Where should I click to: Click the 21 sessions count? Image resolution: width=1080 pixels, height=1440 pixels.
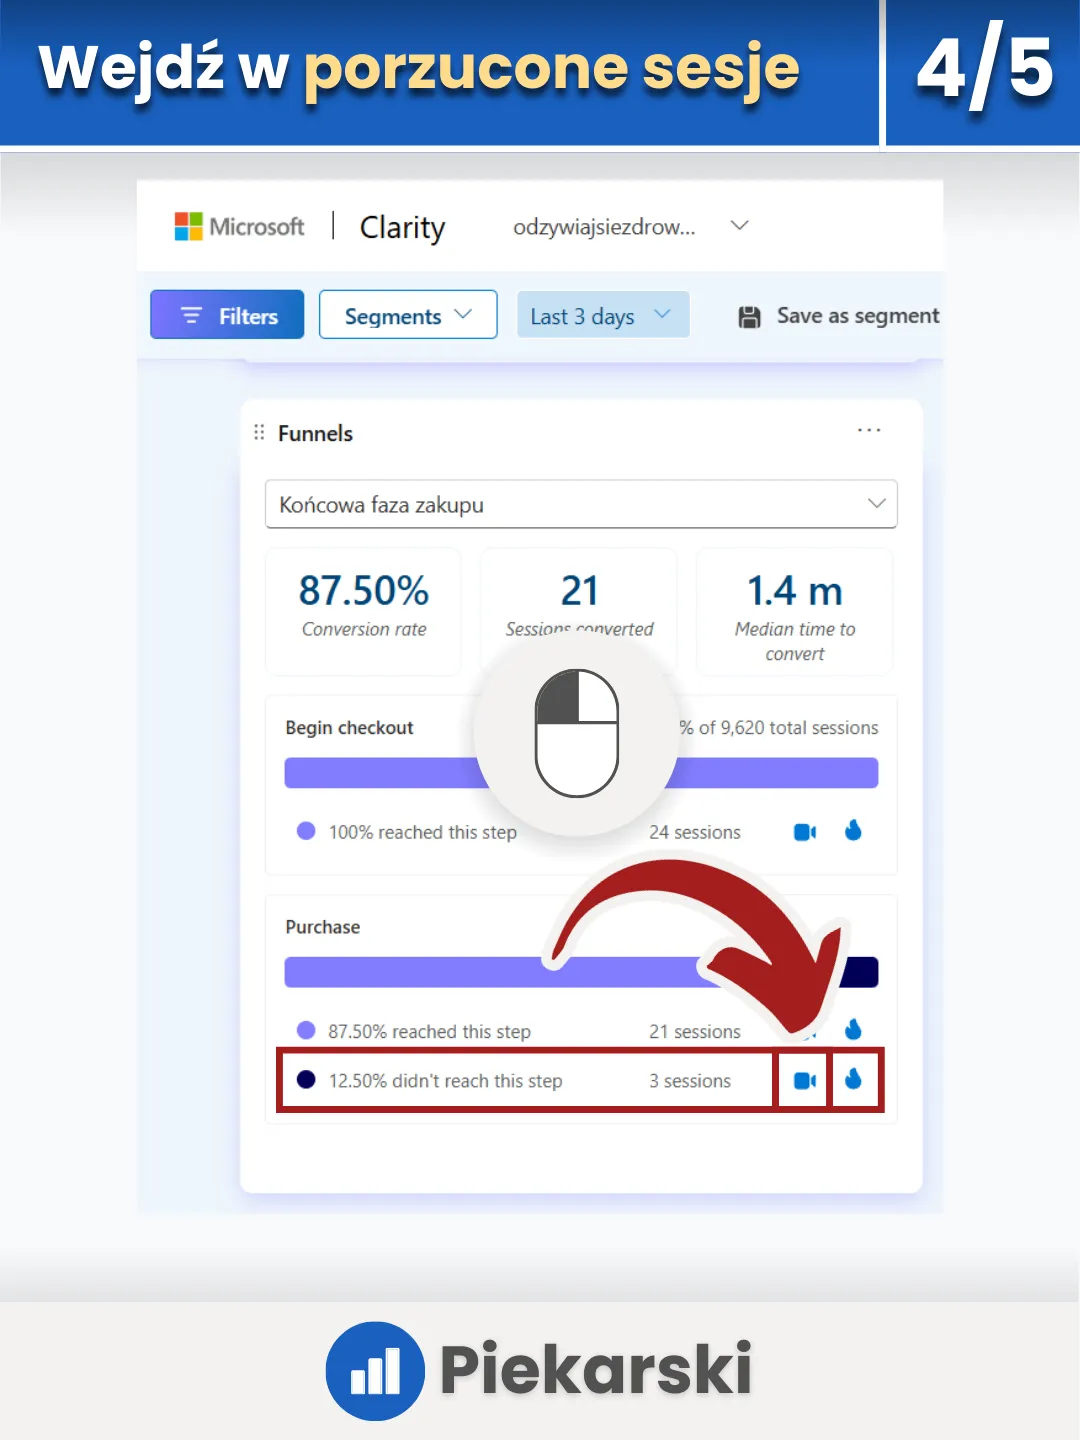(x=695, y=1031)
